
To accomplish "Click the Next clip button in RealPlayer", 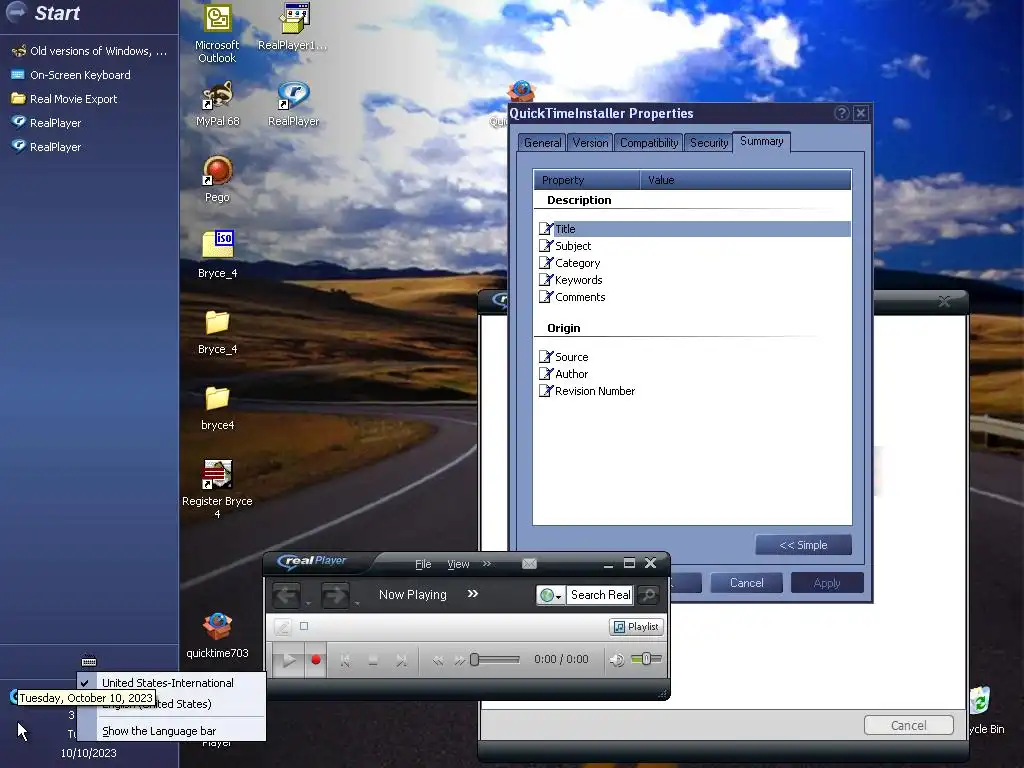I will (401, 661).
